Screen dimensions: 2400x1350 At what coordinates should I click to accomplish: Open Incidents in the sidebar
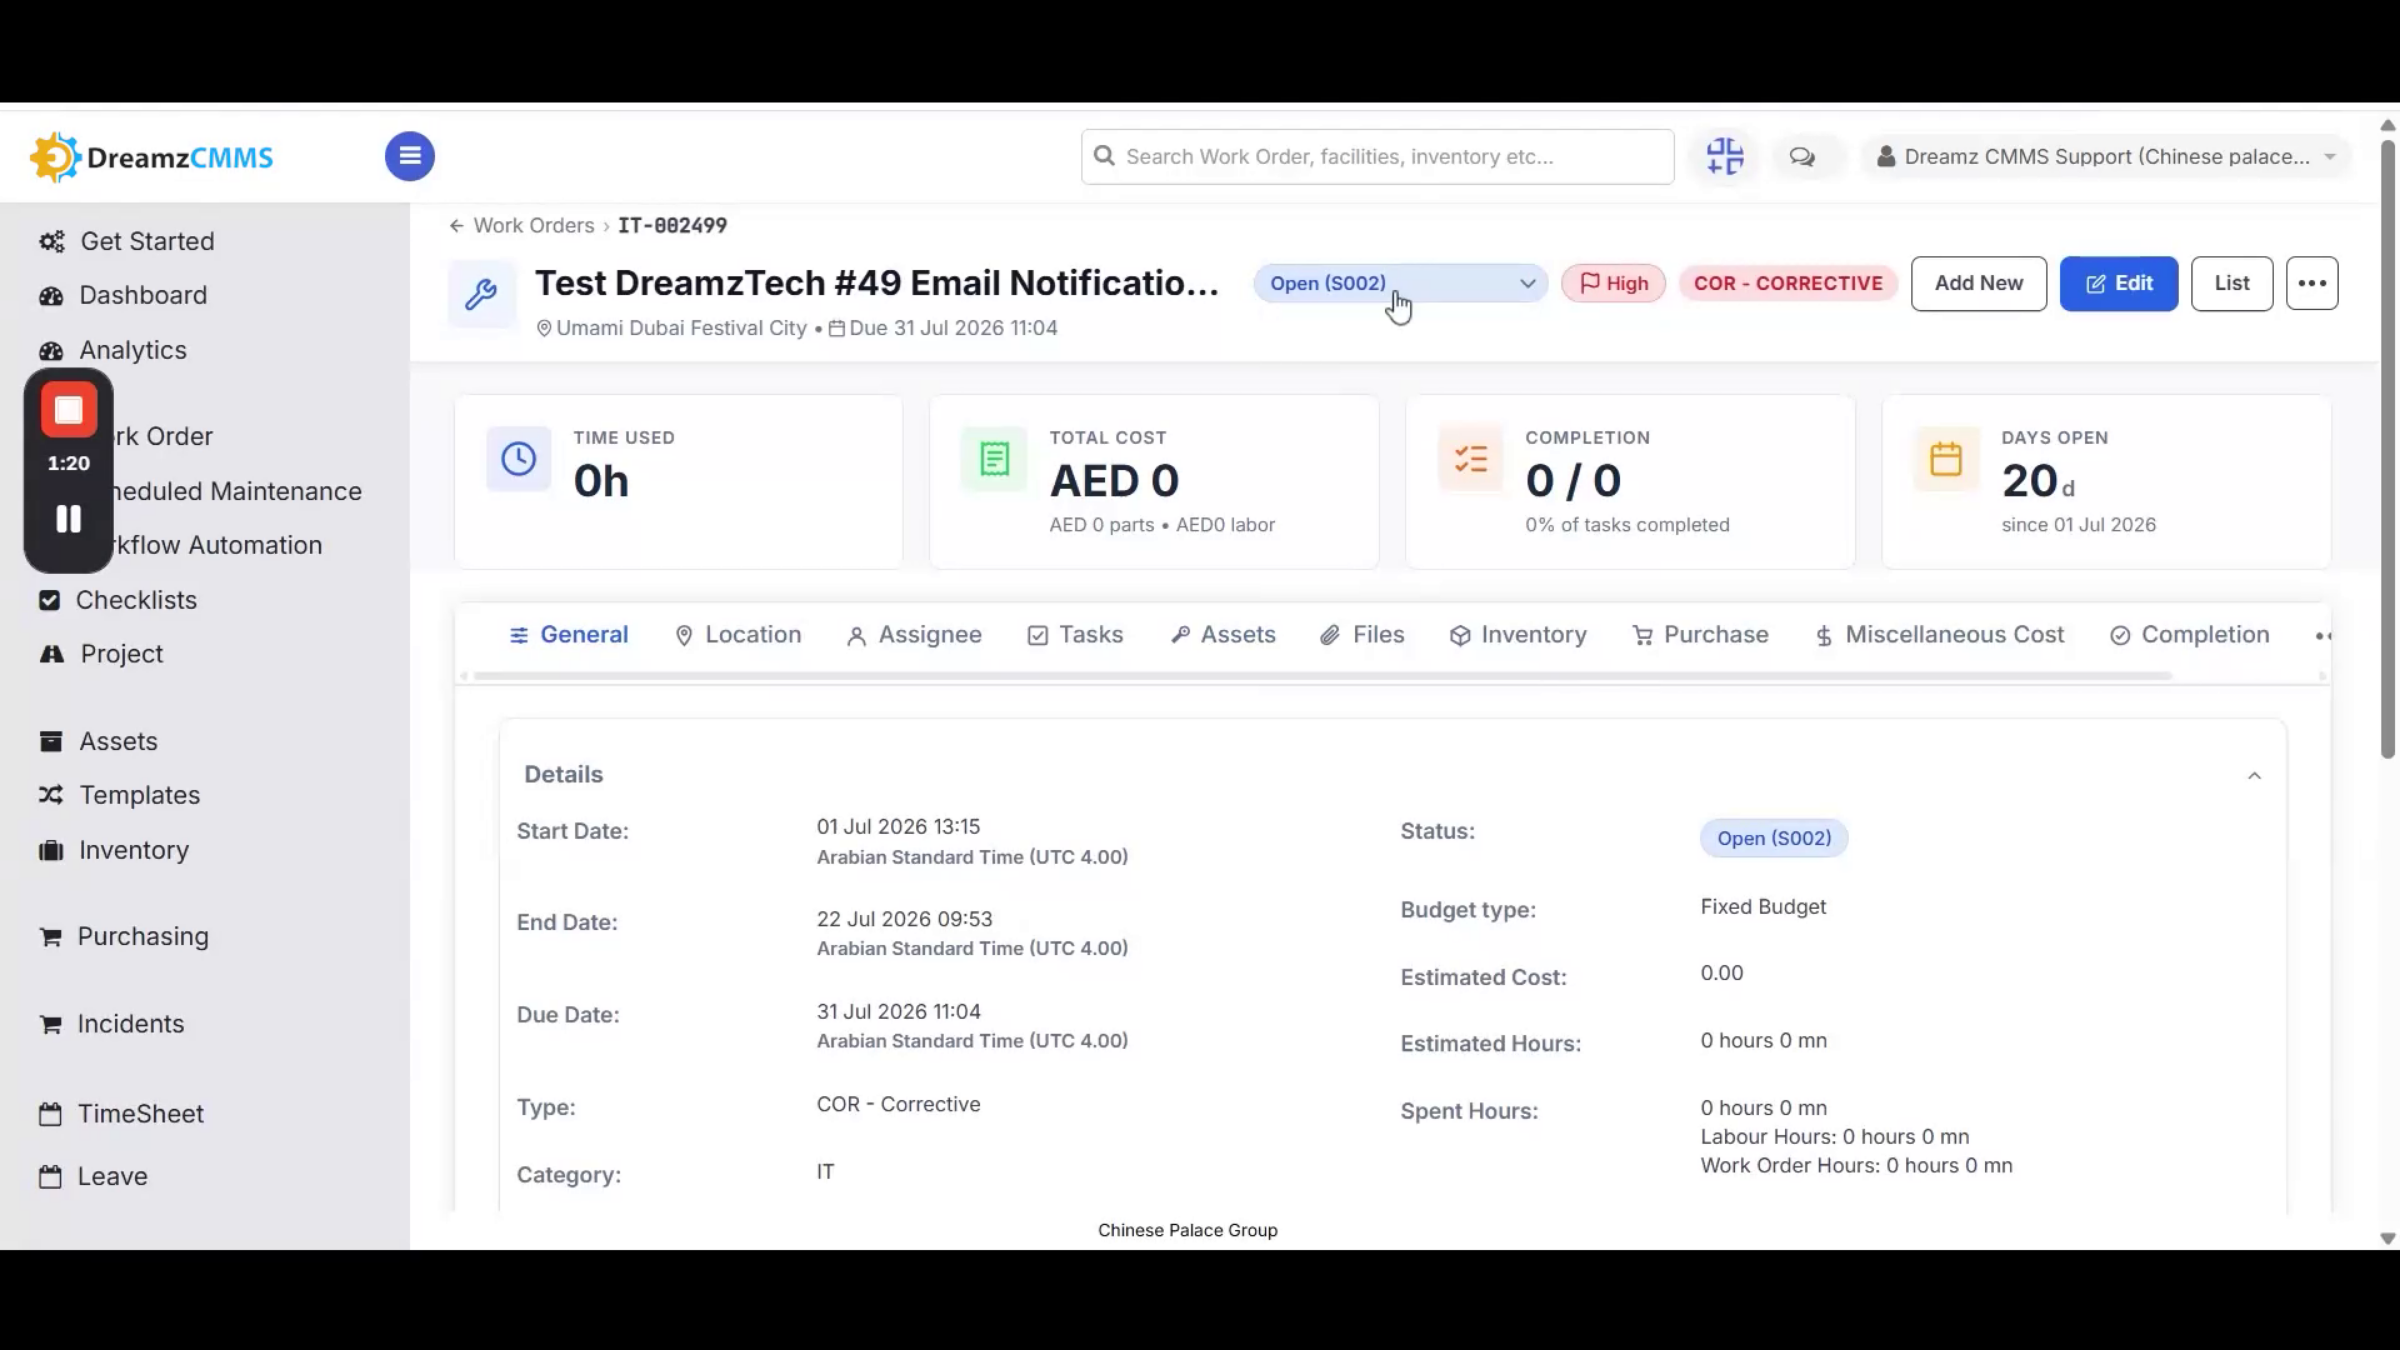pos(112,1024)
